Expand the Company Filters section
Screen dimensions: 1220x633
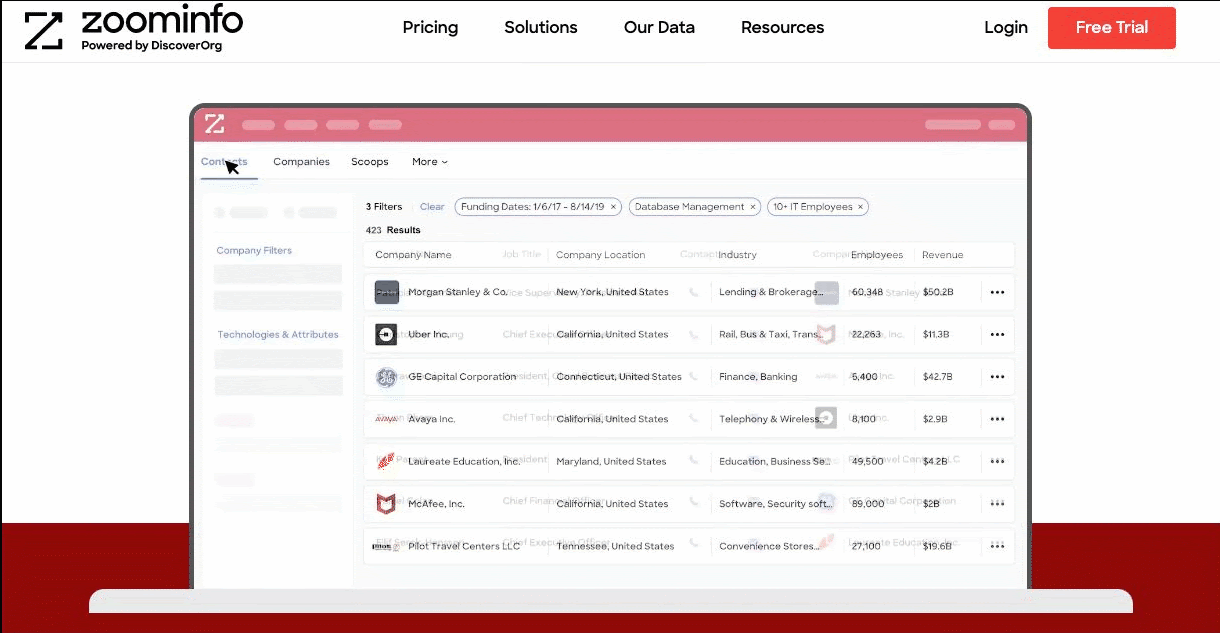tap(254, 251)
